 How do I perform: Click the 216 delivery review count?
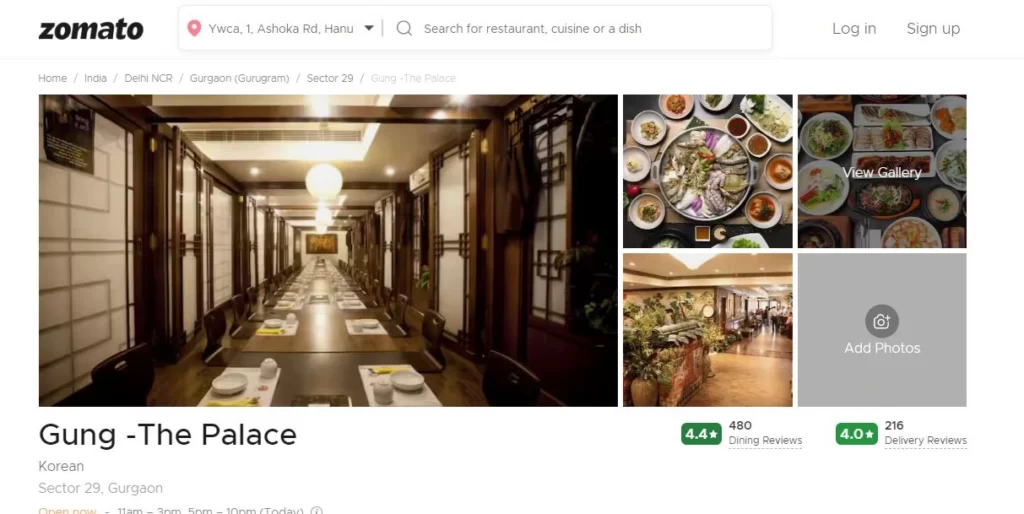click(894, 426)
